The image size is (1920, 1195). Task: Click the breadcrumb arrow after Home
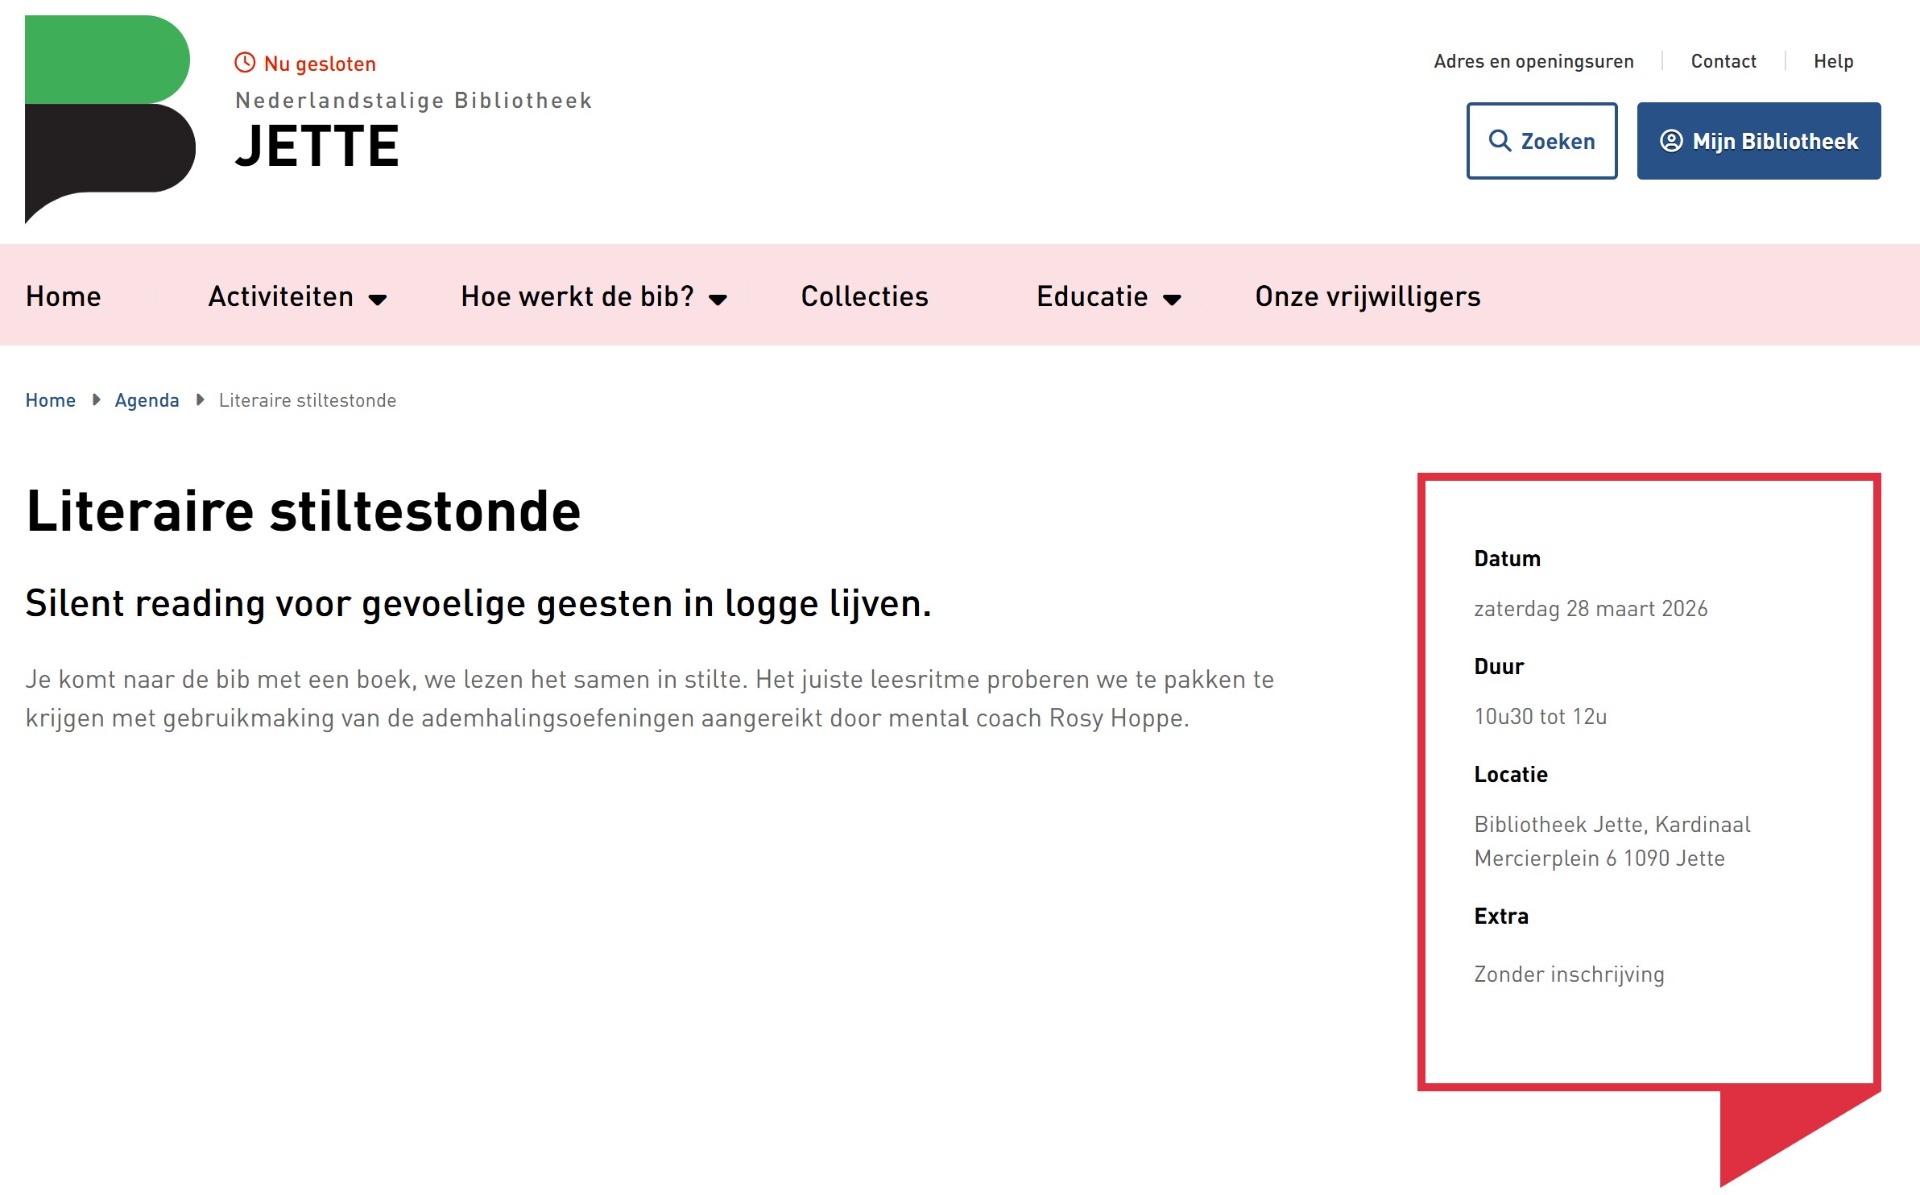click(96, 400)
